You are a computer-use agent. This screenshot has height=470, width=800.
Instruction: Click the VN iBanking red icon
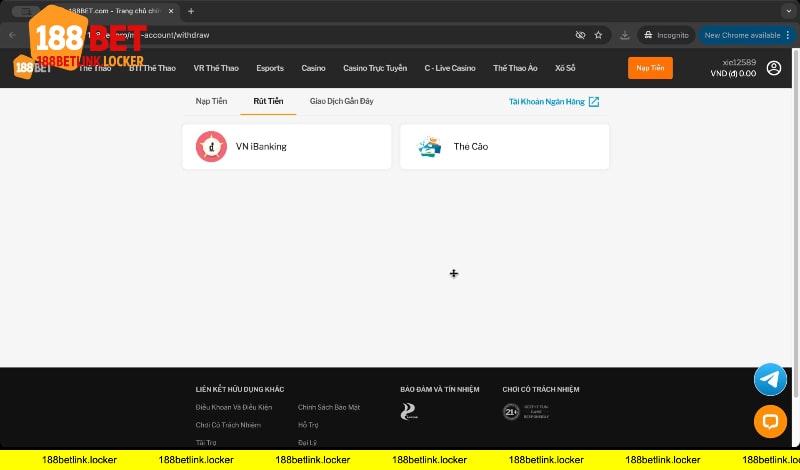point(211,146)
